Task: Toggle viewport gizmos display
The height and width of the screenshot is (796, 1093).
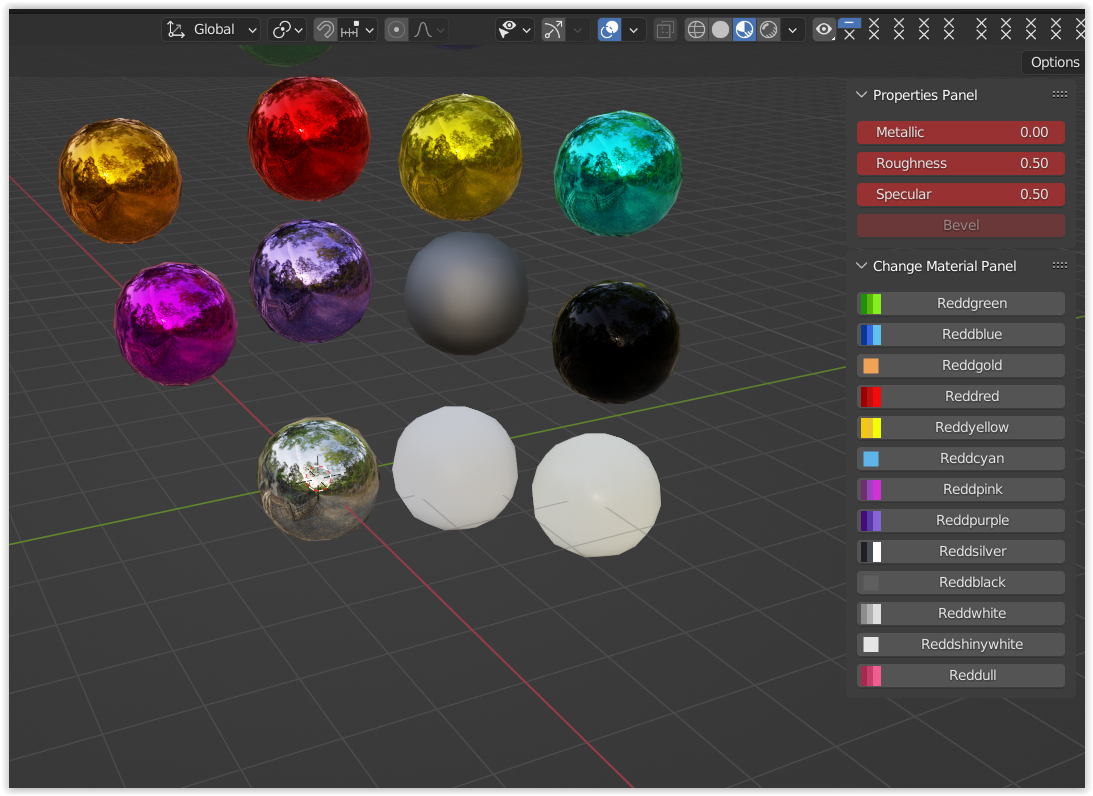Action: (553, 30)
